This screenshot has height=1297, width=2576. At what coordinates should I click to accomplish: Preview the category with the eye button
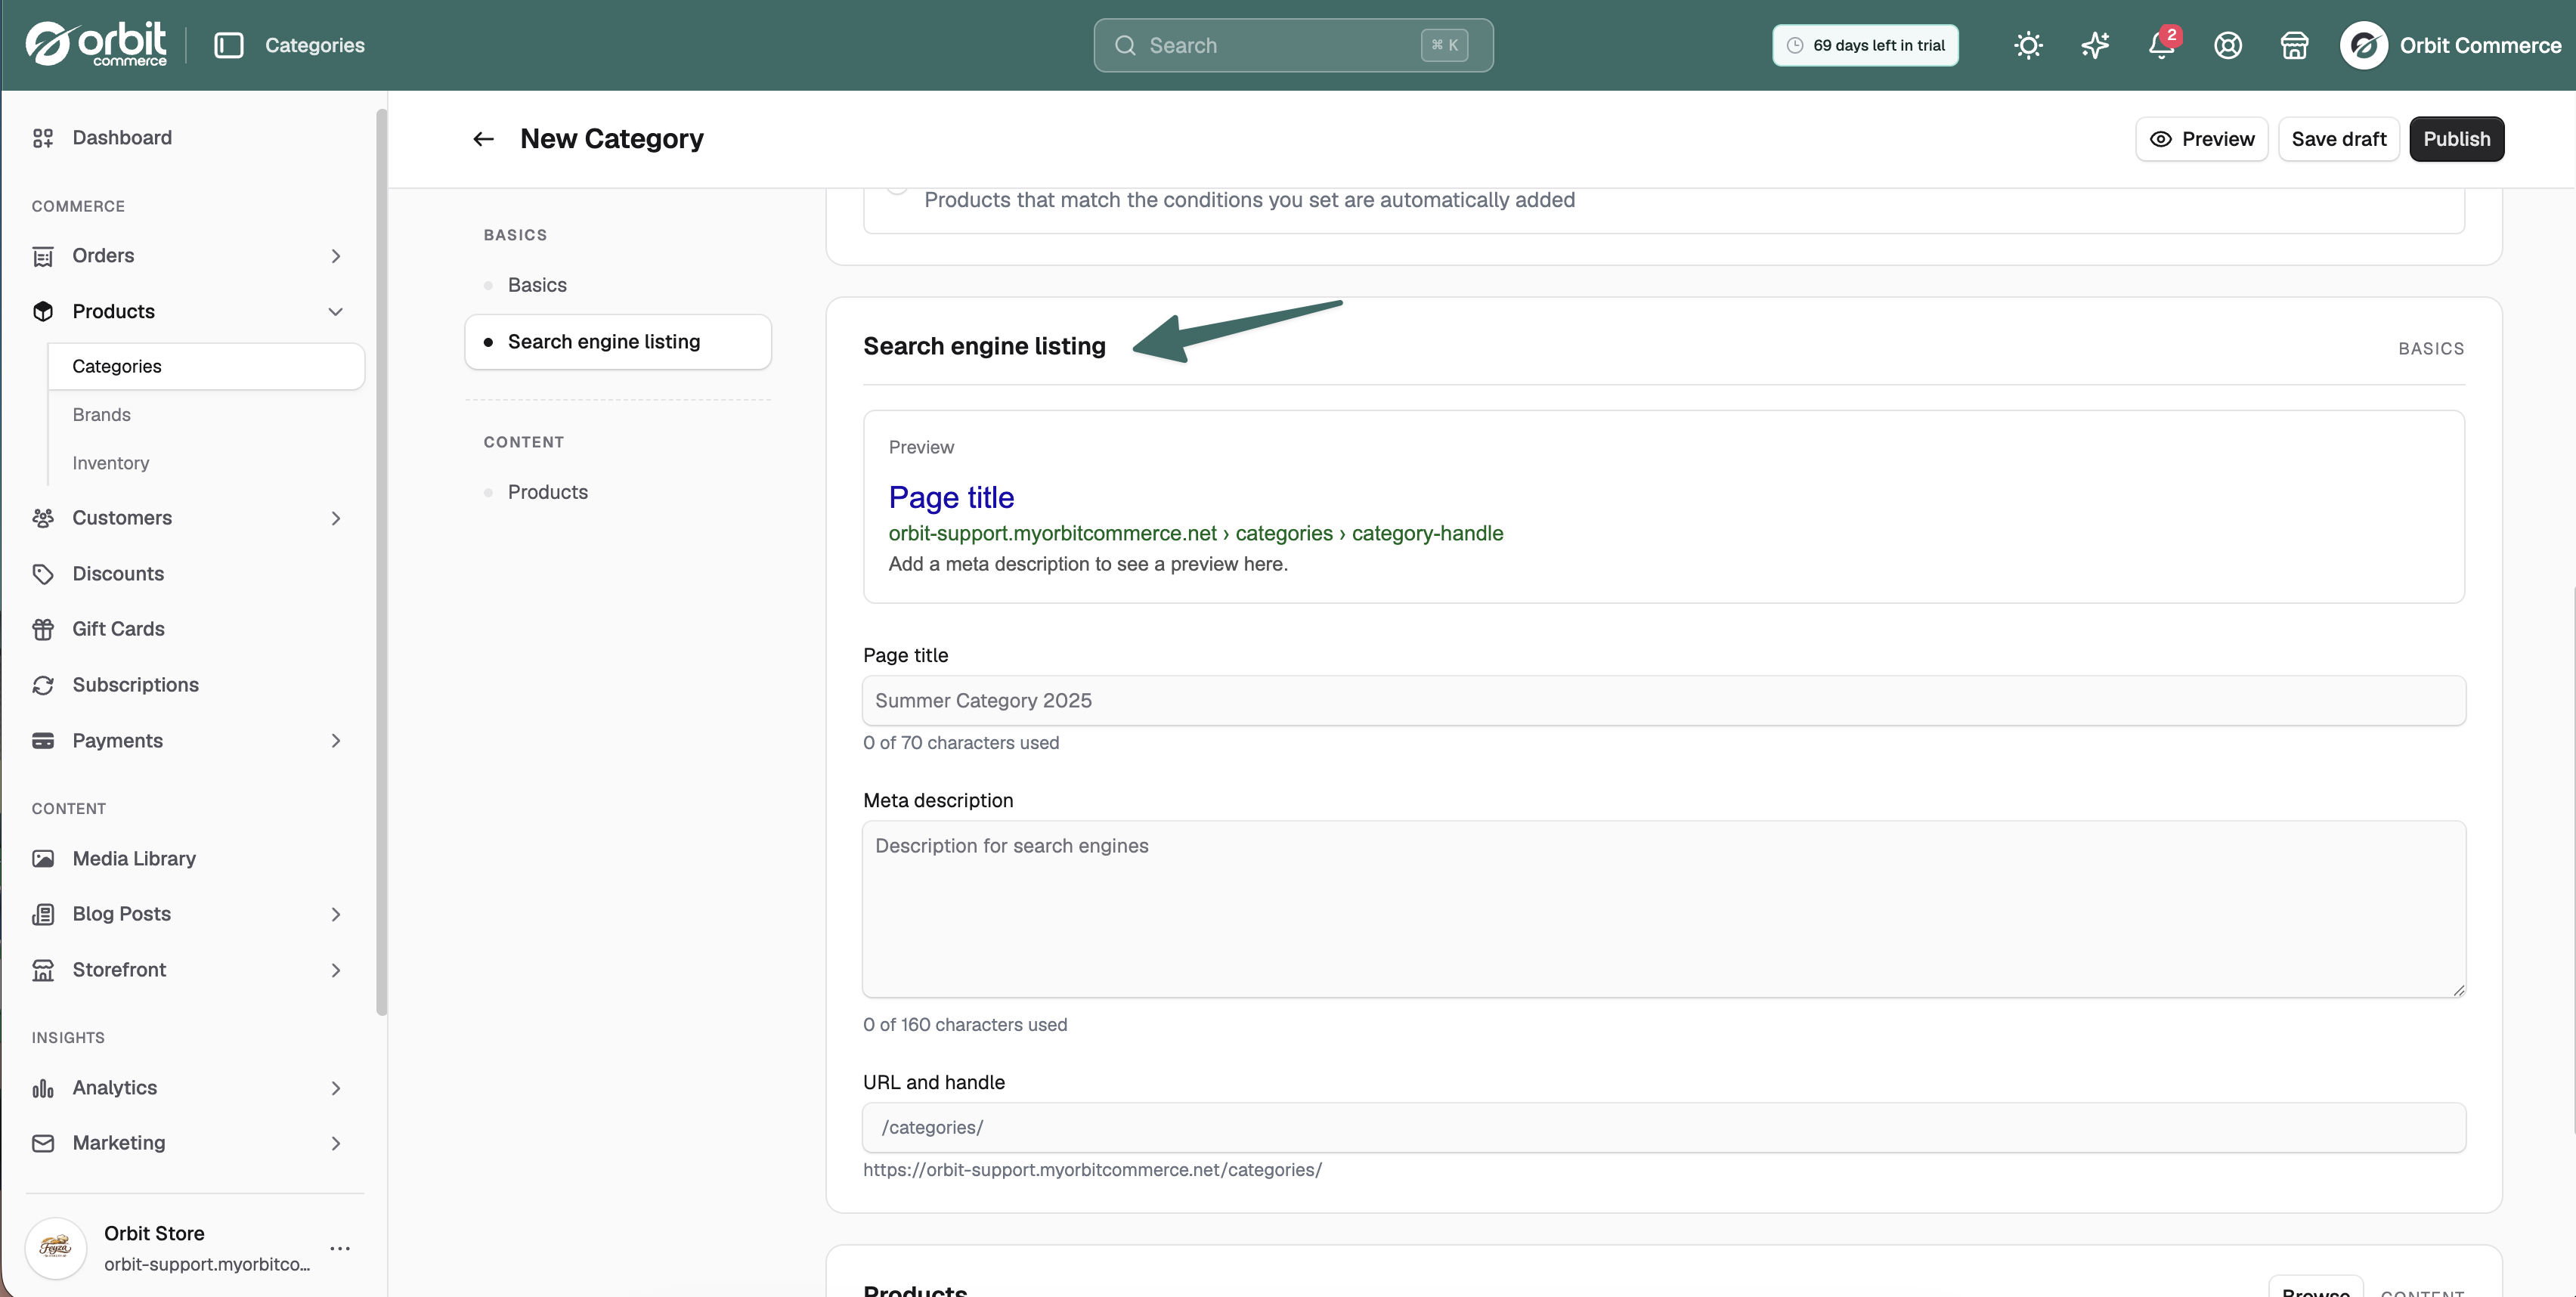(x=2201, y=139)
